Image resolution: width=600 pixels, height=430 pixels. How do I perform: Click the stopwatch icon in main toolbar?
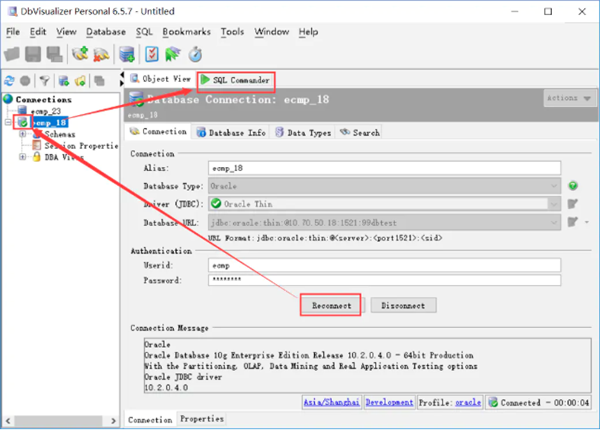click(x=197, y=53)
